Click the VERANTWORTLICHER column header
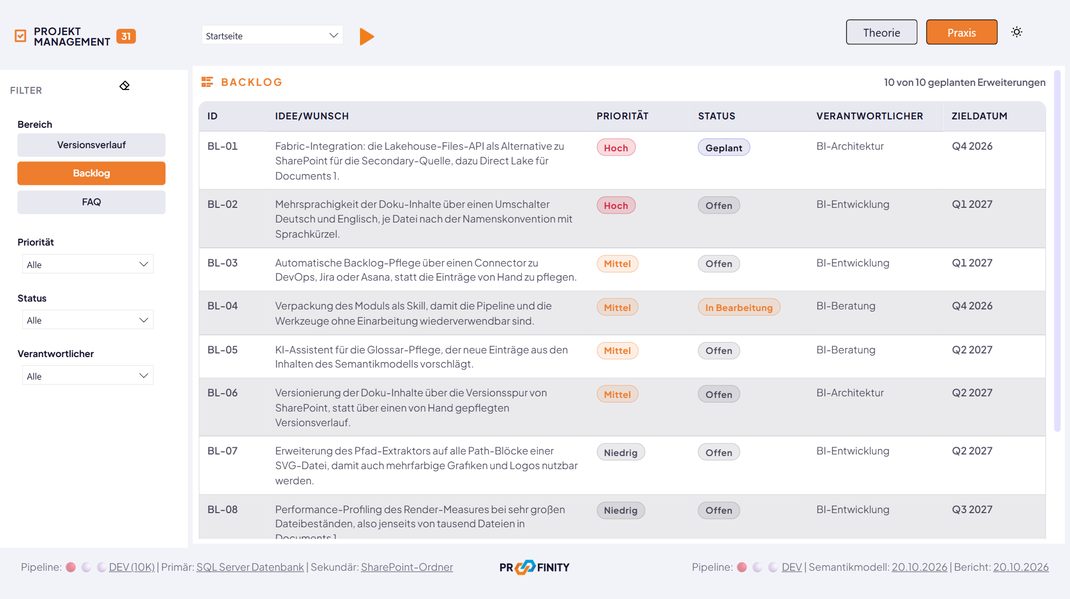 pos(869,116)
